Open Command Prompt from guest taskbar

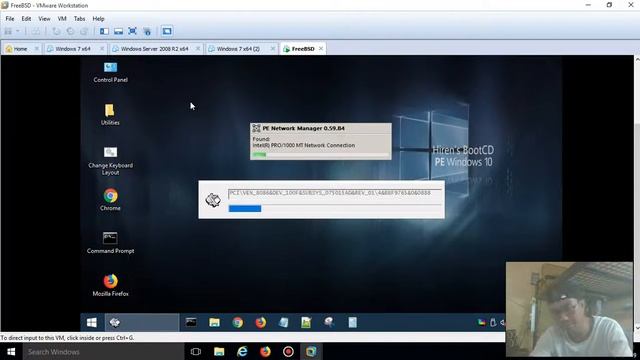coord(191,322)
